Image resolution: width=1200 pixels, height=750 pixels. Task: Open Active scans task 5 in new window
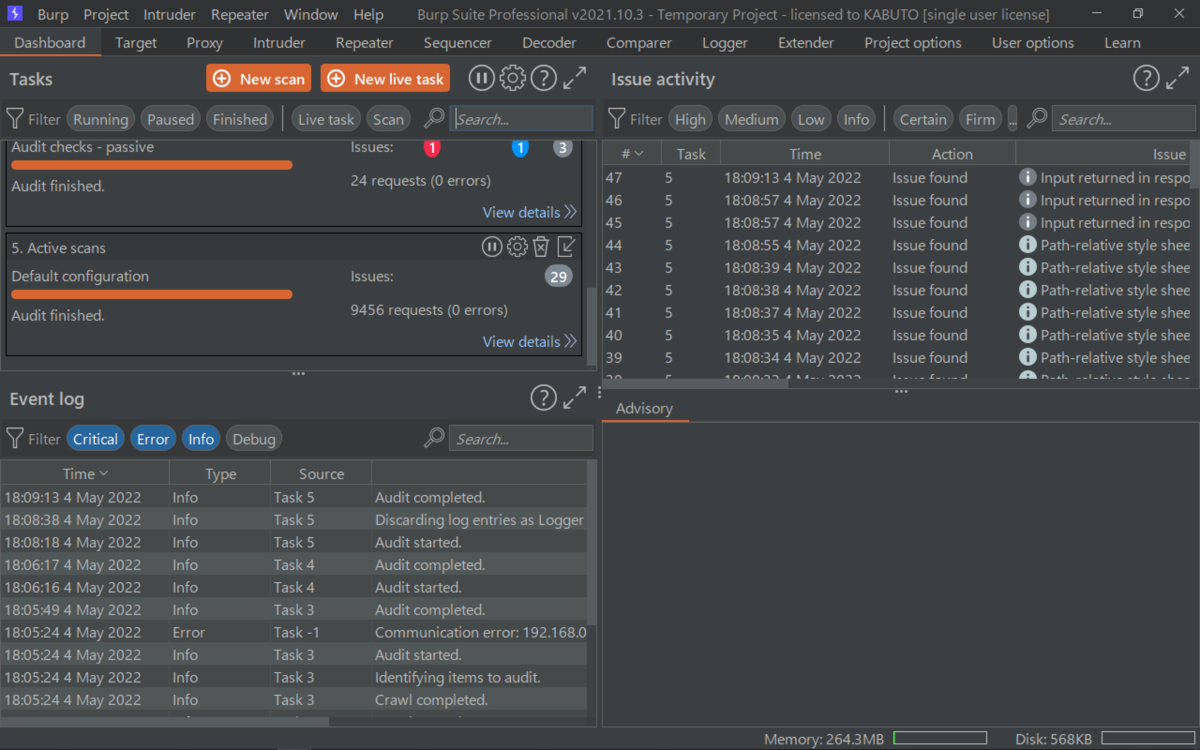click(x=566, y=247)
